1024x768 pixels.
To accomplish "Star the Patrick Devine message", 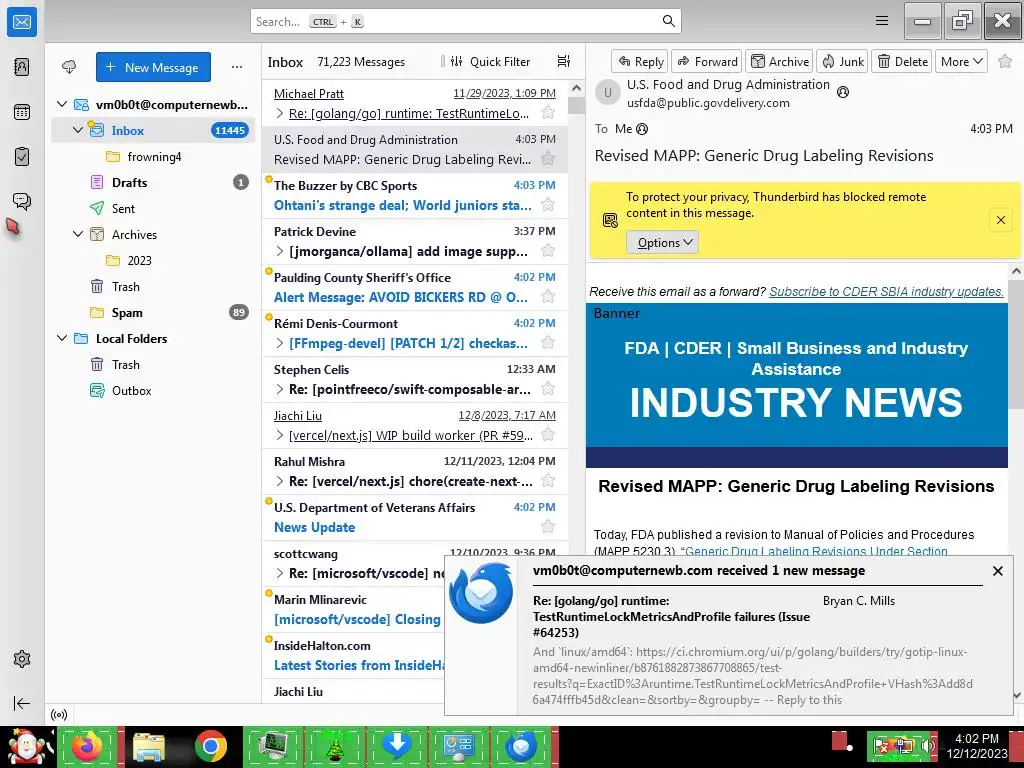I will tap(548, 251).
